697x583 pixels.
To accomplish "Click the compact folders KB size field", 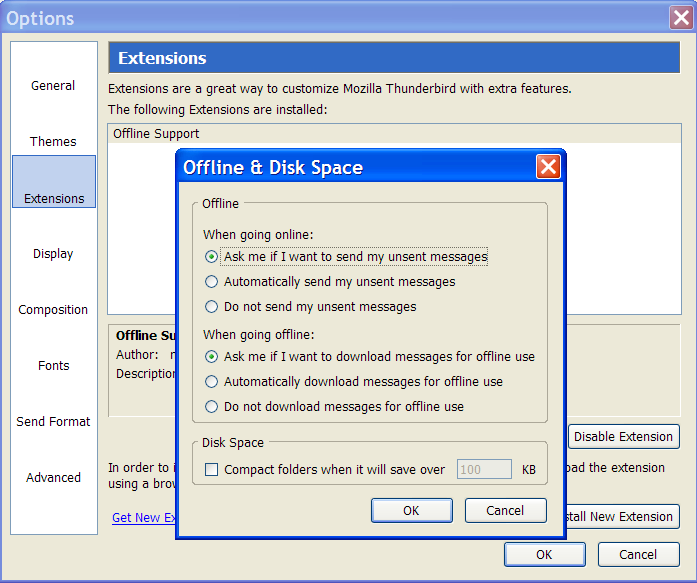I will point(484,469).
